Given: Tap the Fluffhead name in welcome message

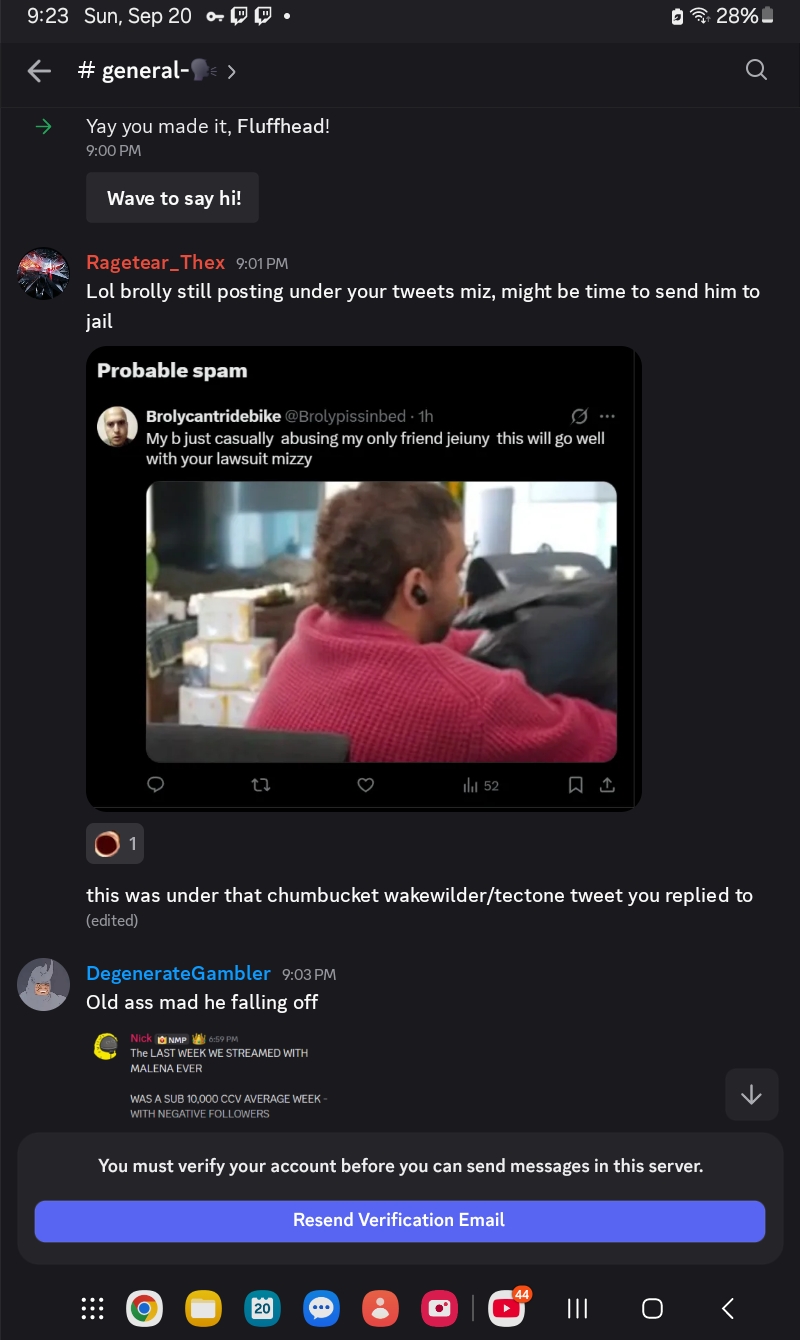Looking at the screenshot, I should click(283, 126).
